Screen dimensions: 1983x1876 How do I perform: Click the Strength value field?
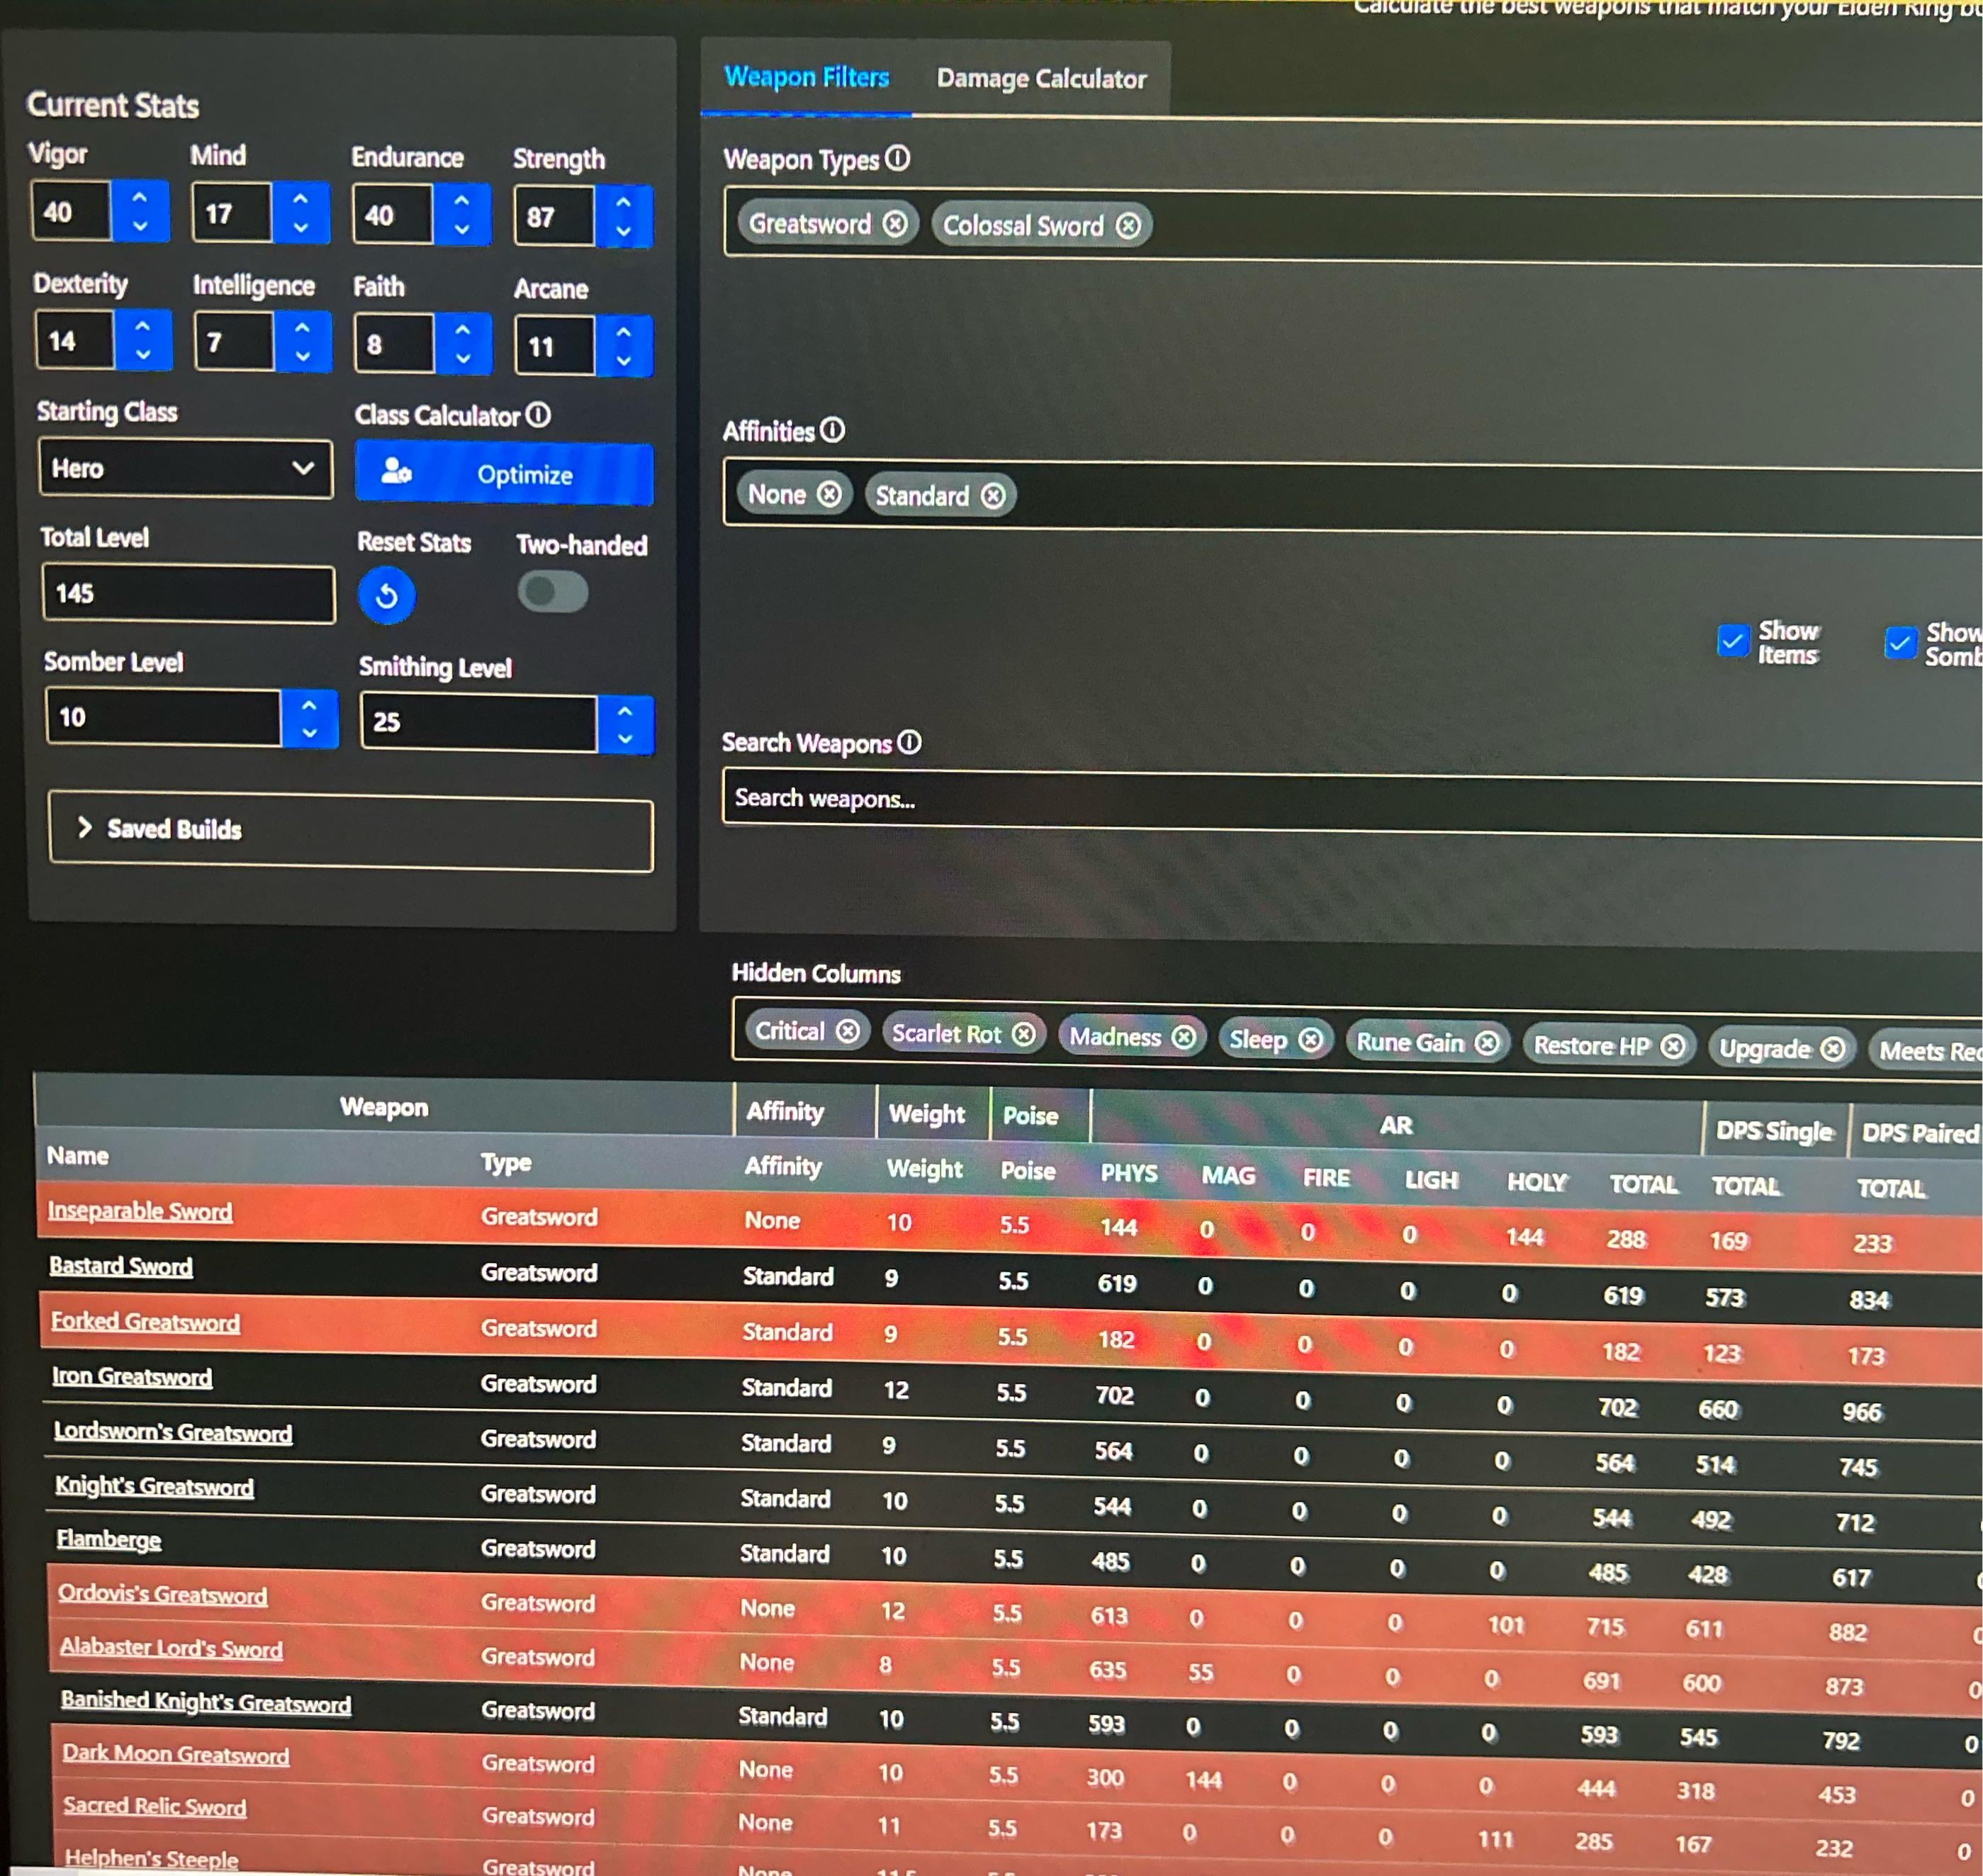555,216
